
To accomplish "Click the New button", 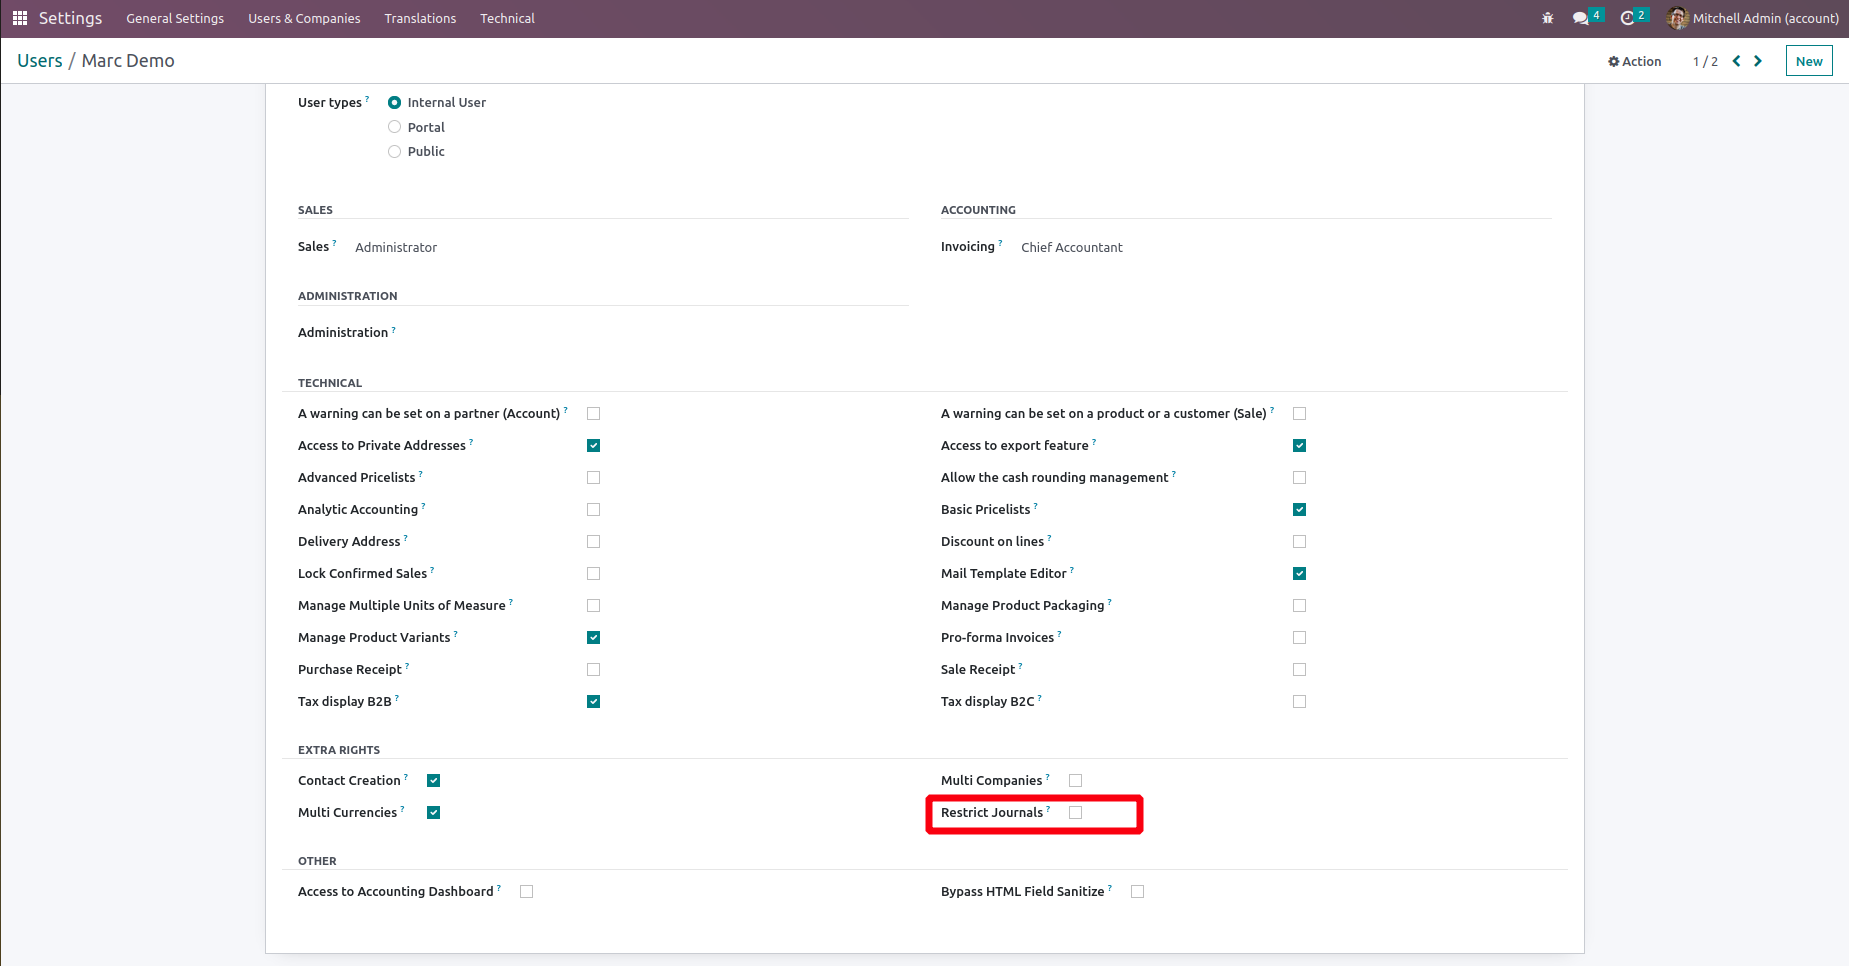I will (1808, 61).
